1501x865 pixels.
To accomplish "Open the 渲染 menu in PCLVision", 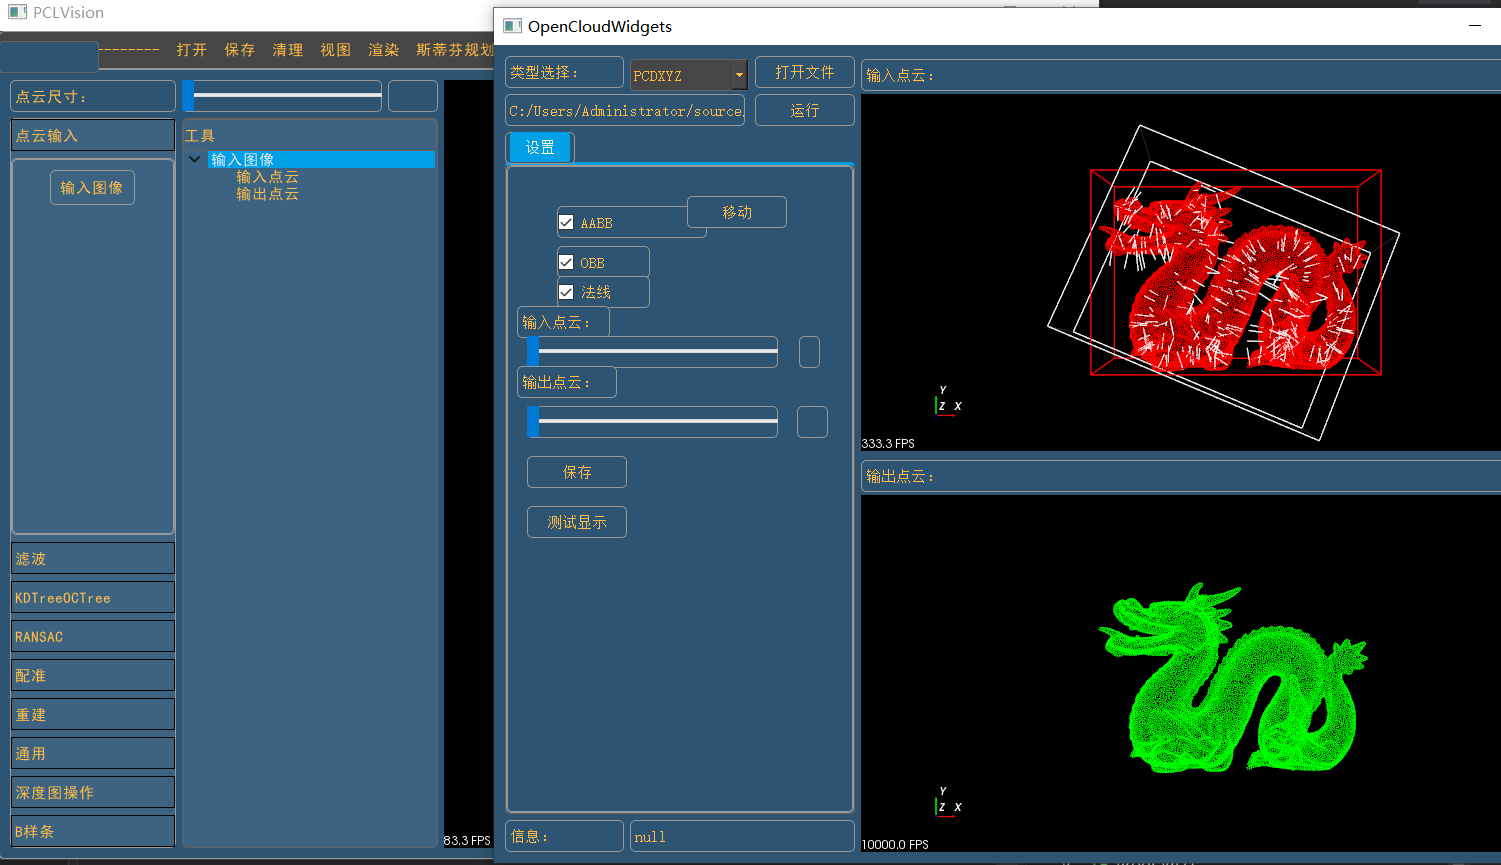I will [383, 50].
